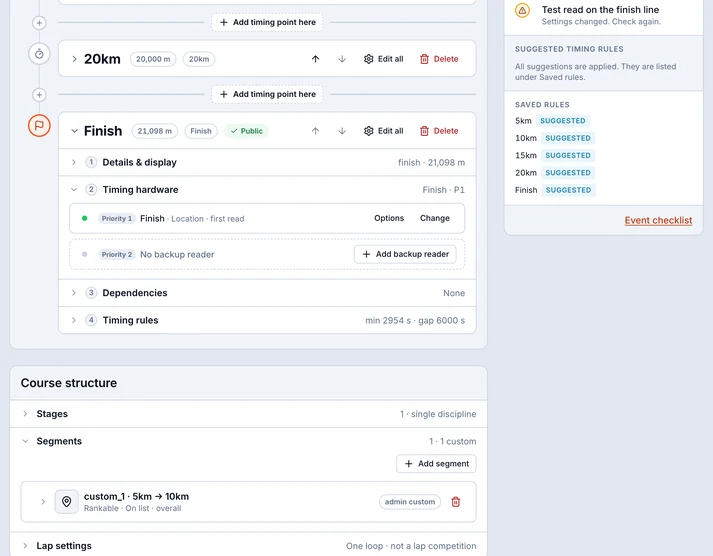Add a new segment

coord(436,464)
